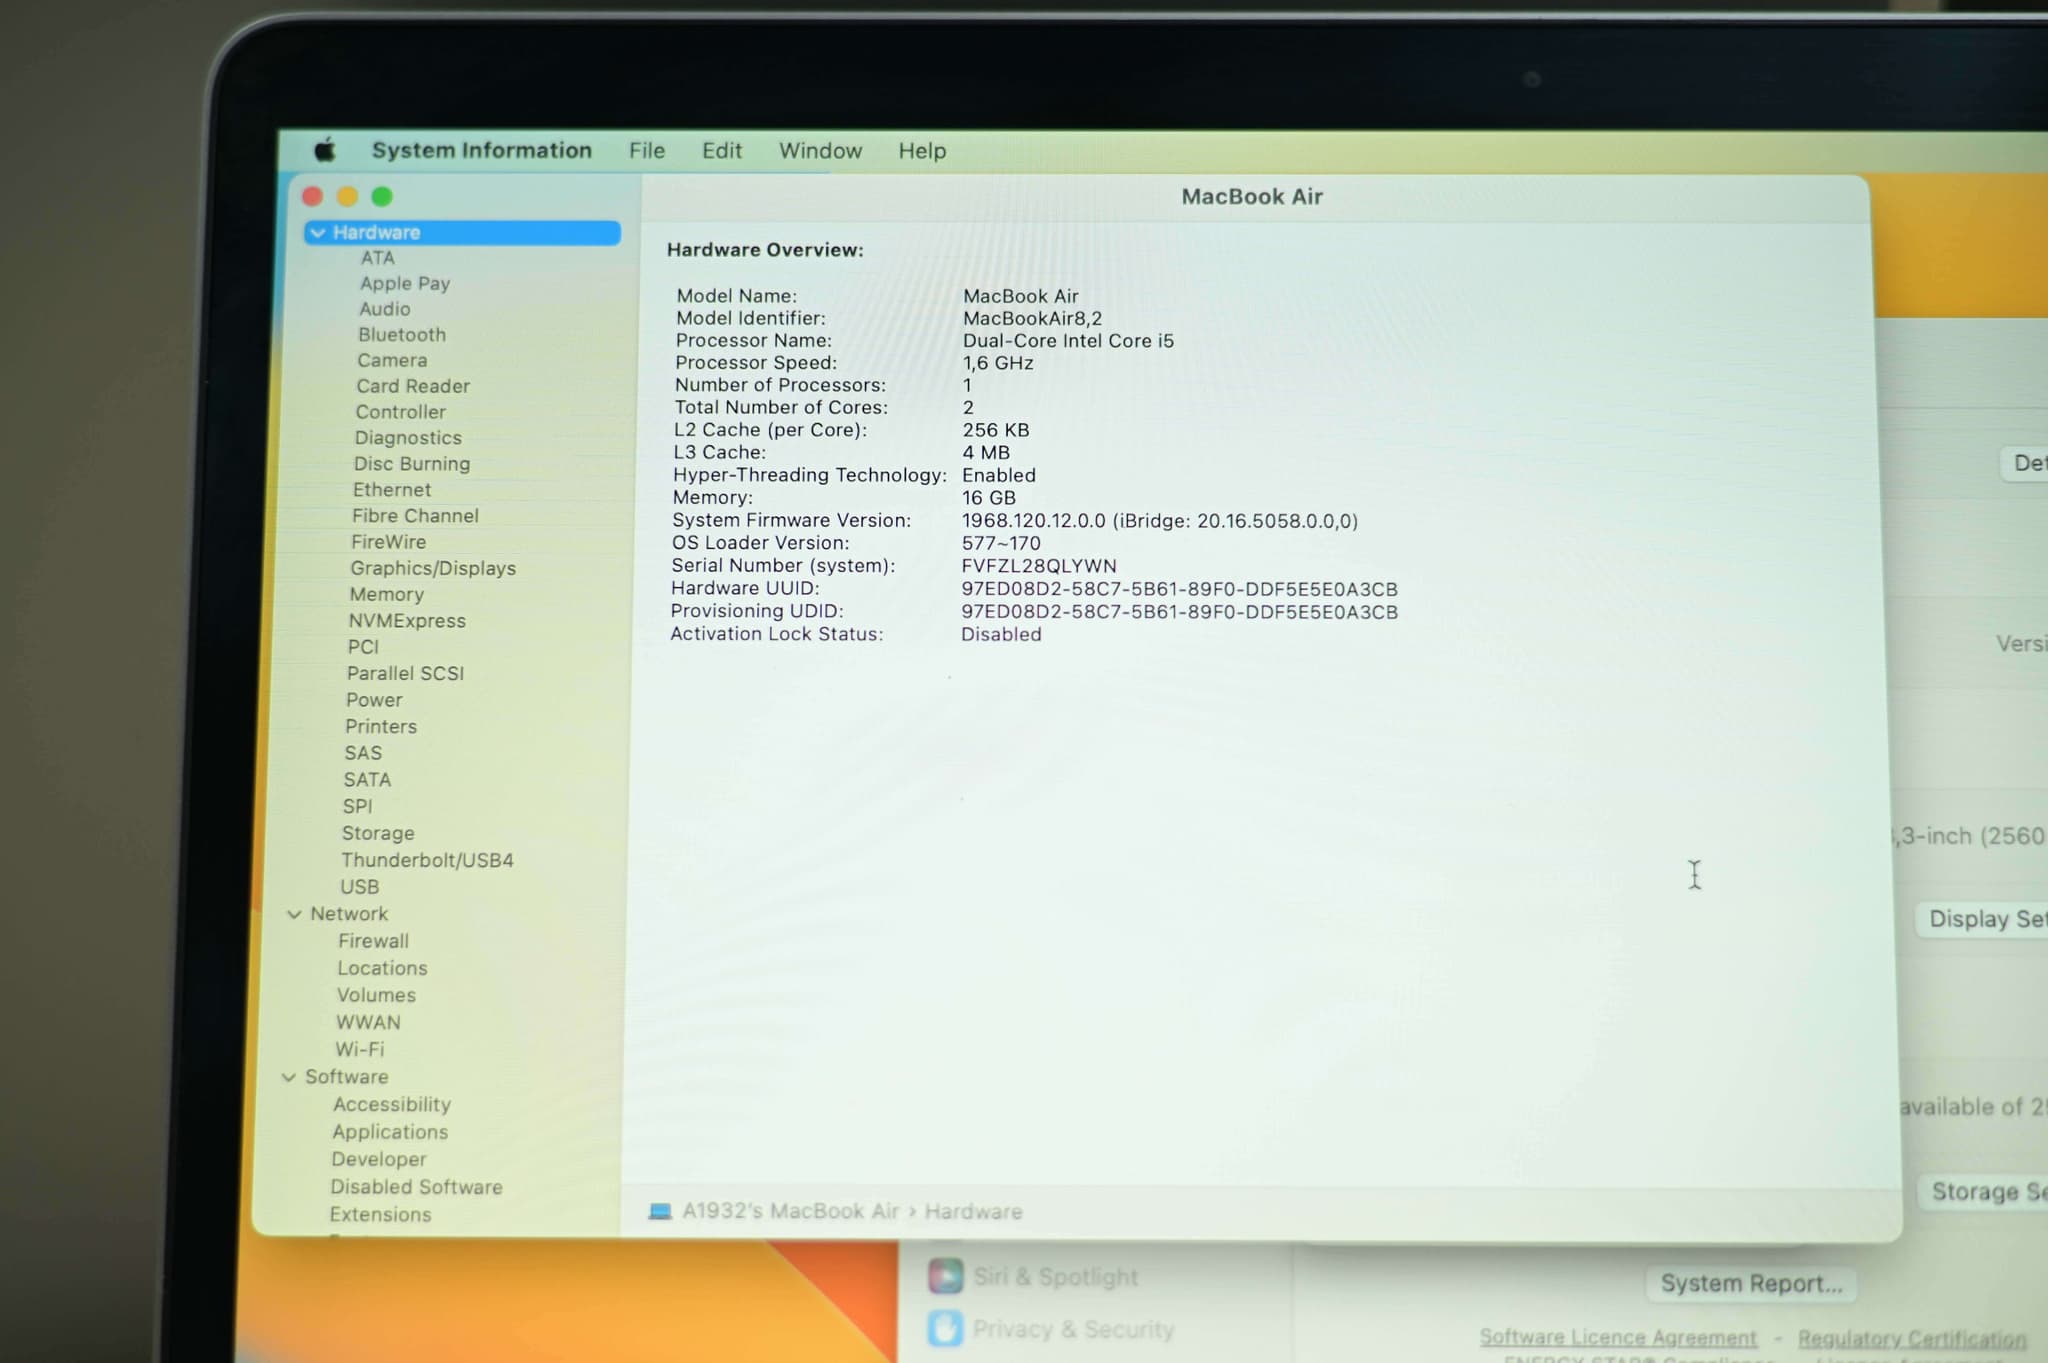
Task: Select Parallel SCSI in the sidebar
Action: [x=405, y=673]
